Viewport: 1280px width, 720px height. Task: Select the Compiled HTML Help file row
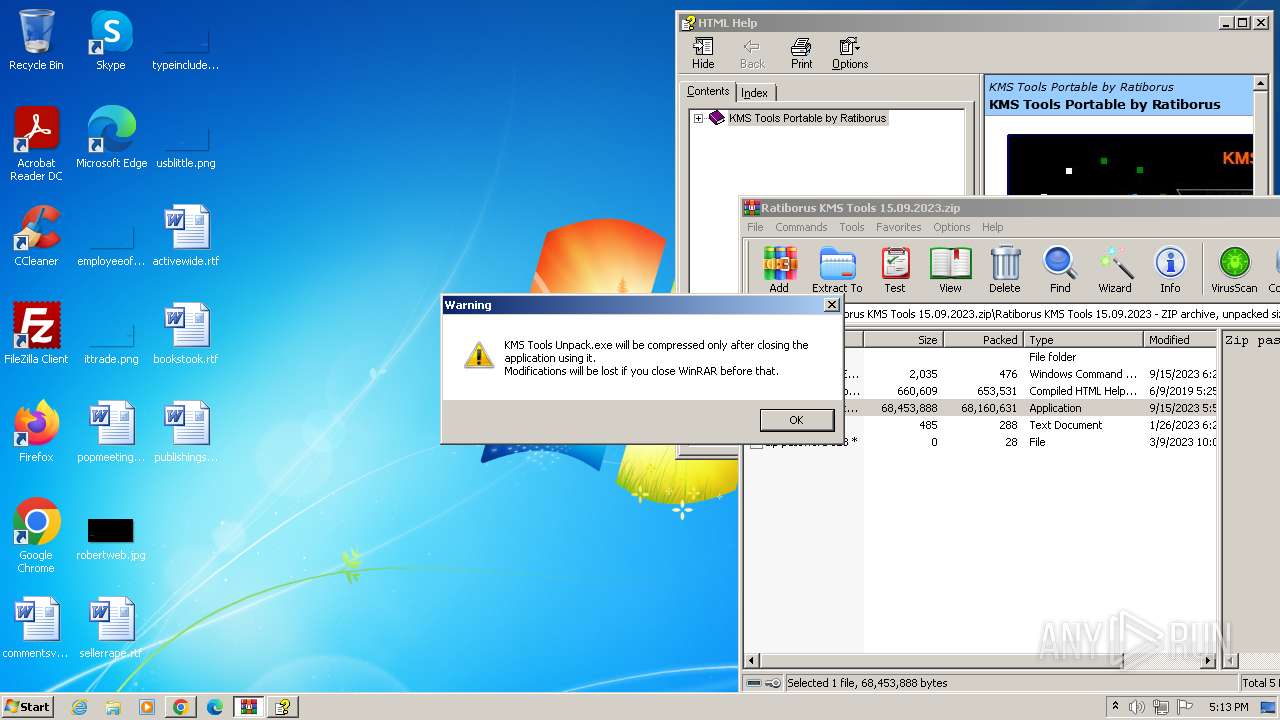980,391
